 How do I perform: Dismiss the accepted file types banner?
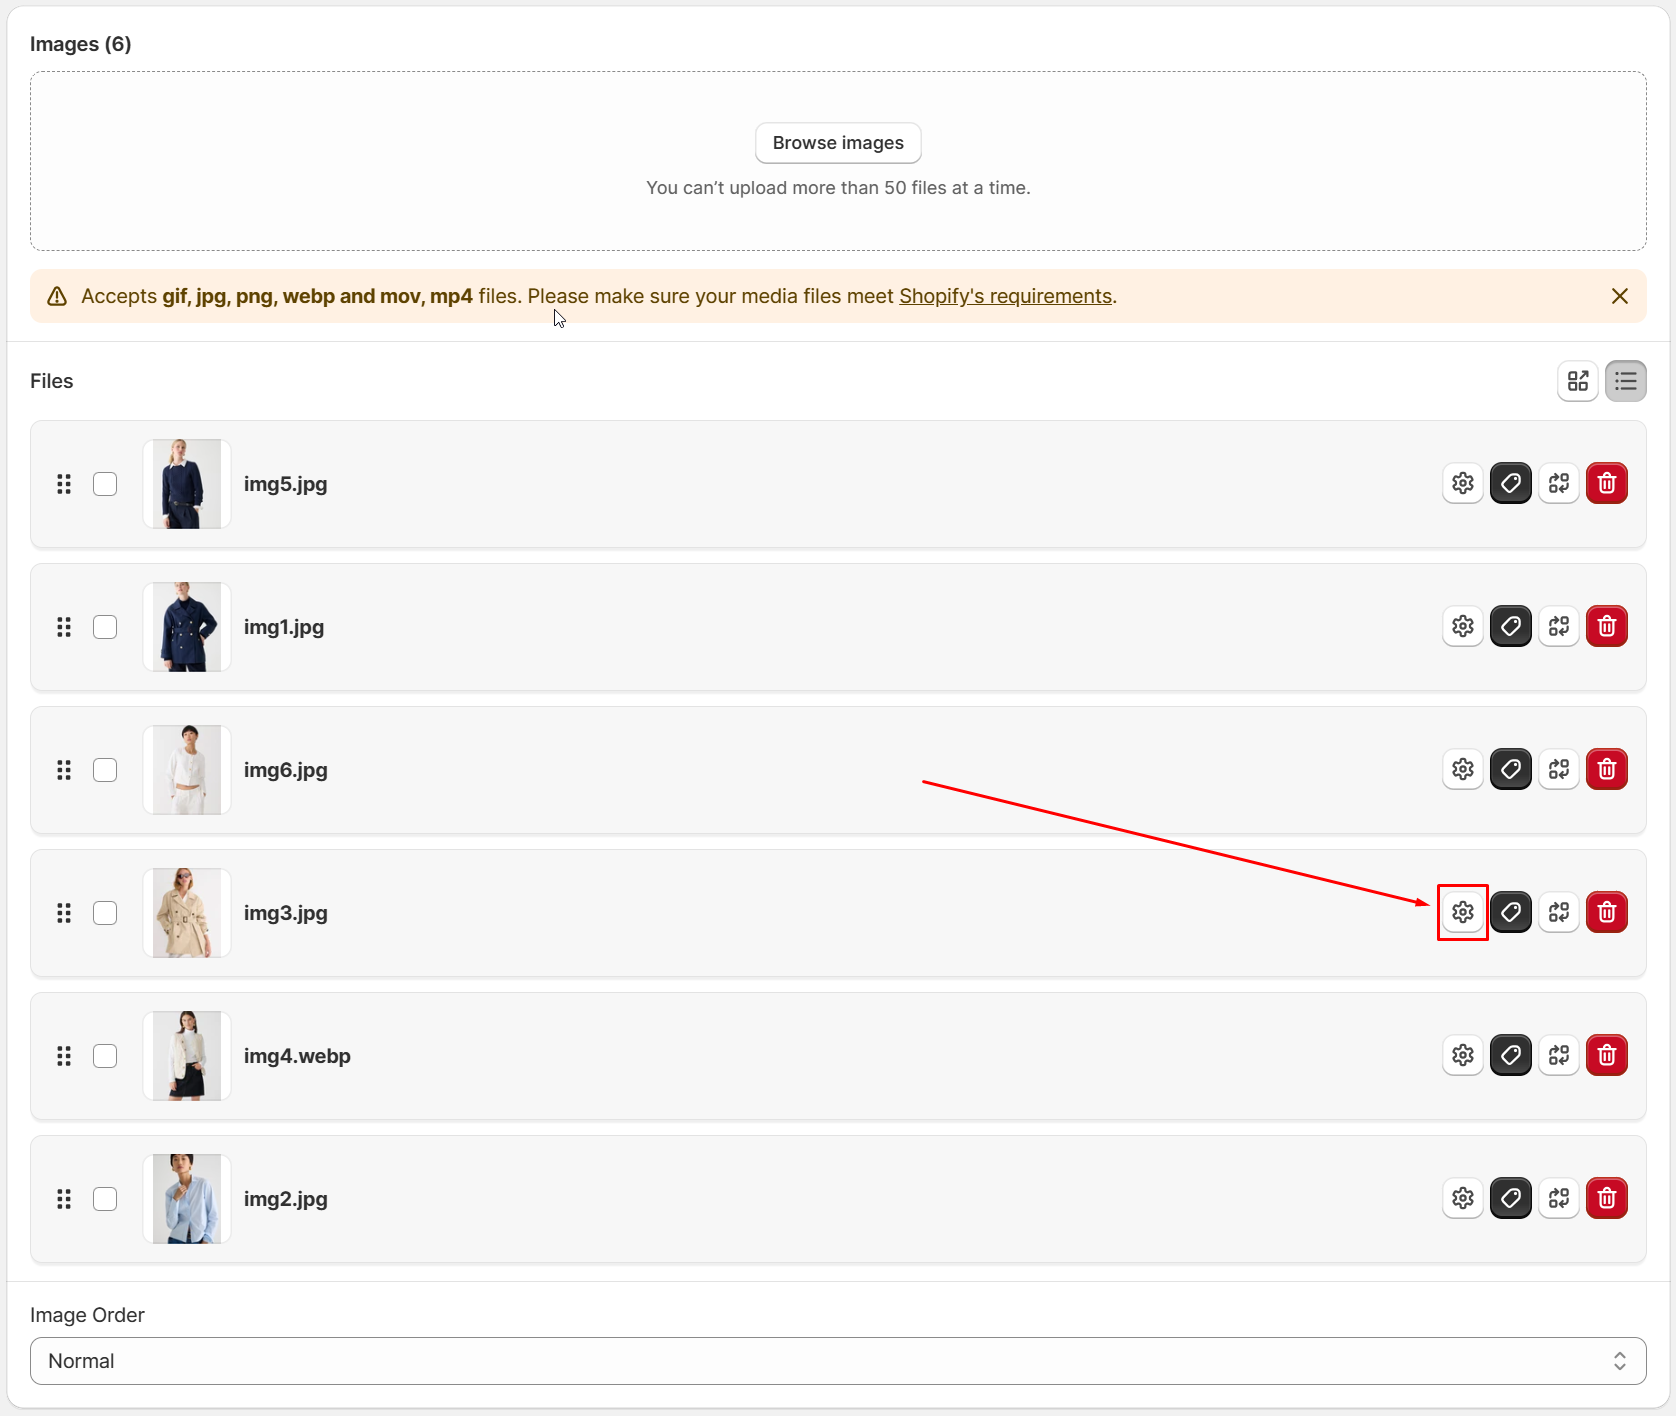(x=1619, y=296)
